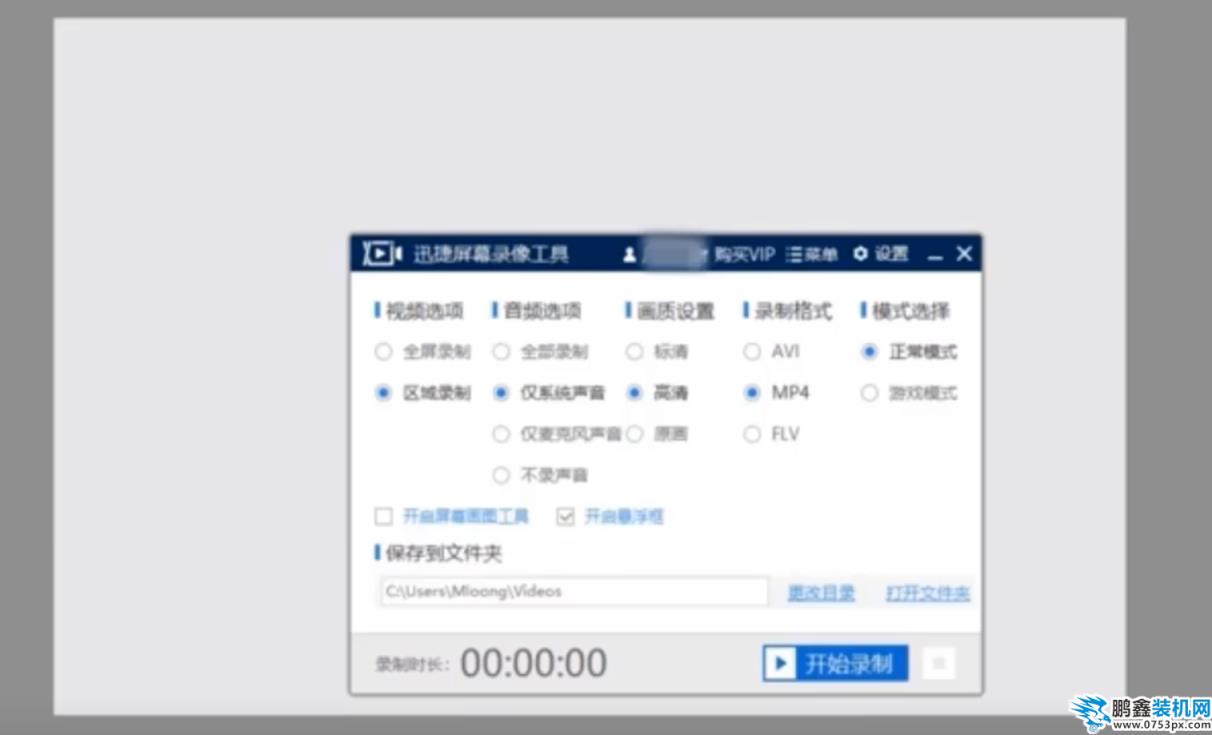Click the 迅捷屏幕录像工具 app logo icon
This screenshot has height=735, width=1212.
[382, 254]
